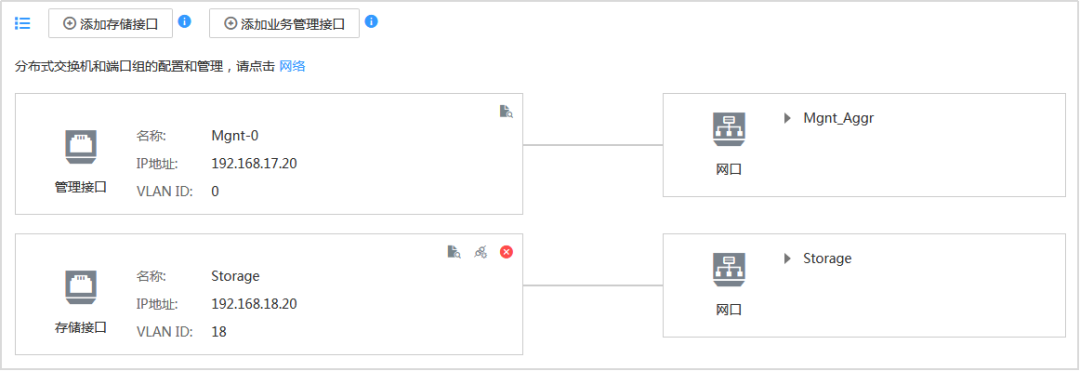Click info icon beside add storage interface
Image resolution: width=1080 pixels, height=371 pixels.
184,21
